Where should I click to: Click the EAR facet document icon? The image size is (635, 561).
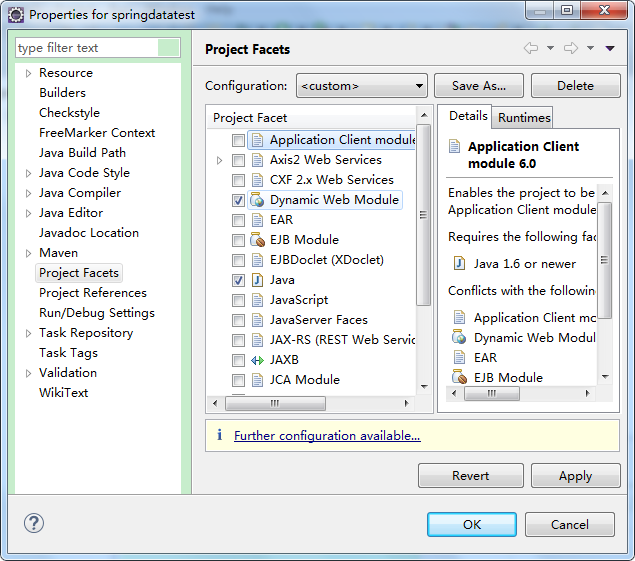(x=257, y=220)
